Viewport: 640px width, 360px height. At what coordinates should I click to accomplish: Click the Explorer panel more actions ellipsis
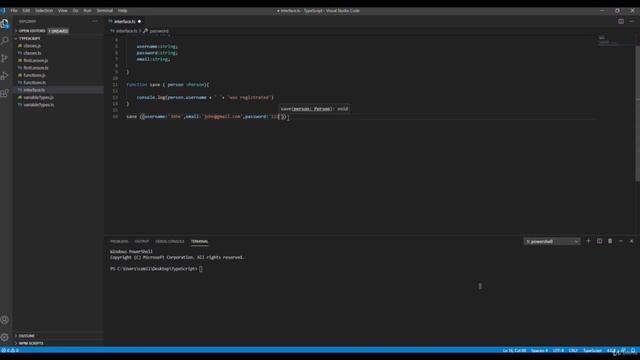95,21
